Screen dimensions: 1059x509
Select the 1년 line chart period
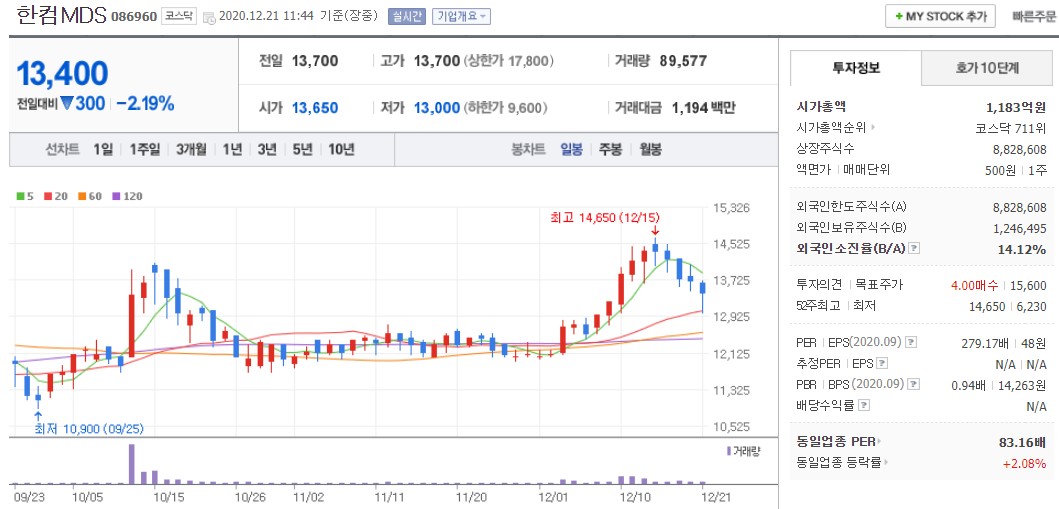[x=232, y=150]
